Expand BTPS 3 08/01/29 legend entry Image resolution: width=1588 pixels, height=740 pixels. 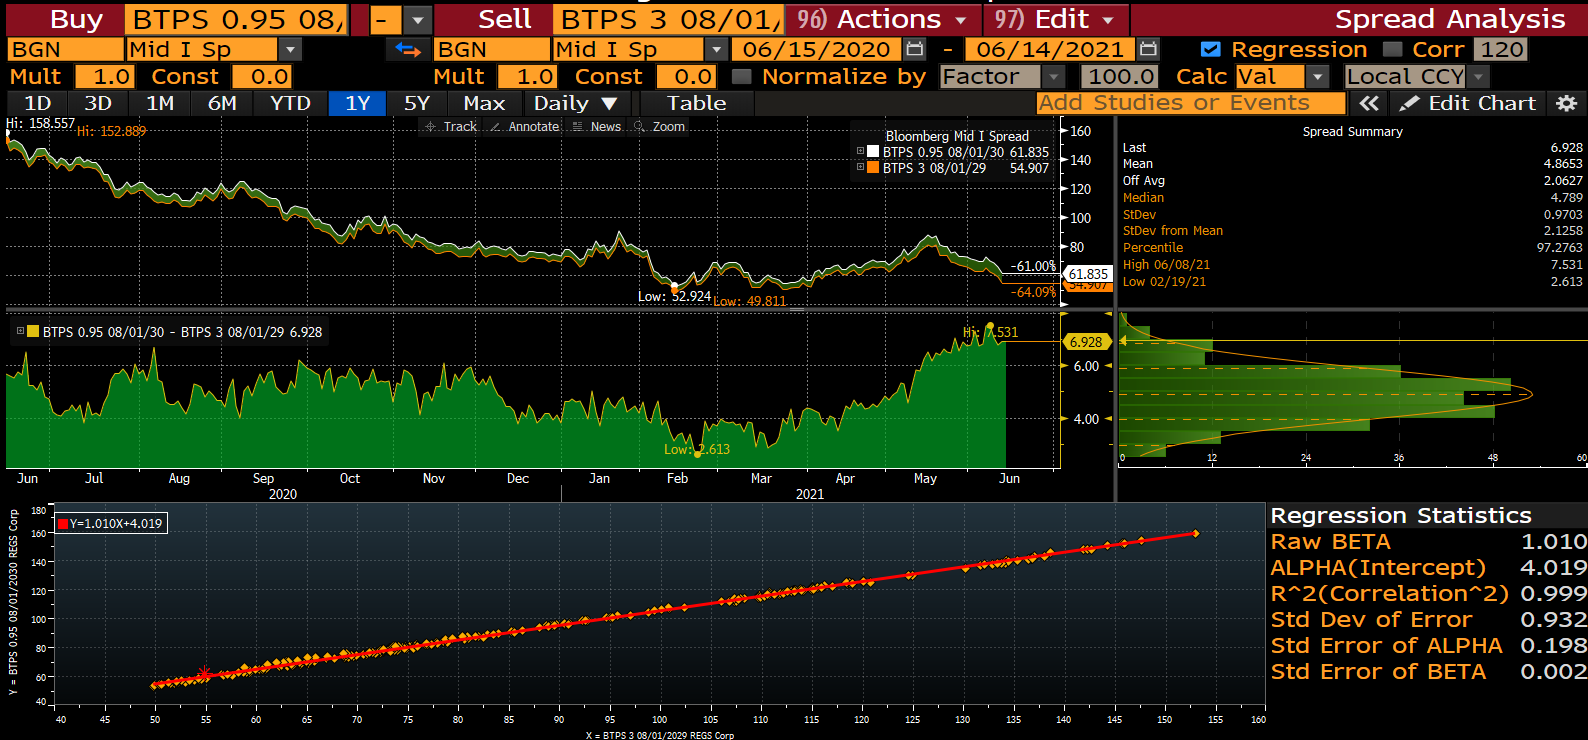(860, 168)
